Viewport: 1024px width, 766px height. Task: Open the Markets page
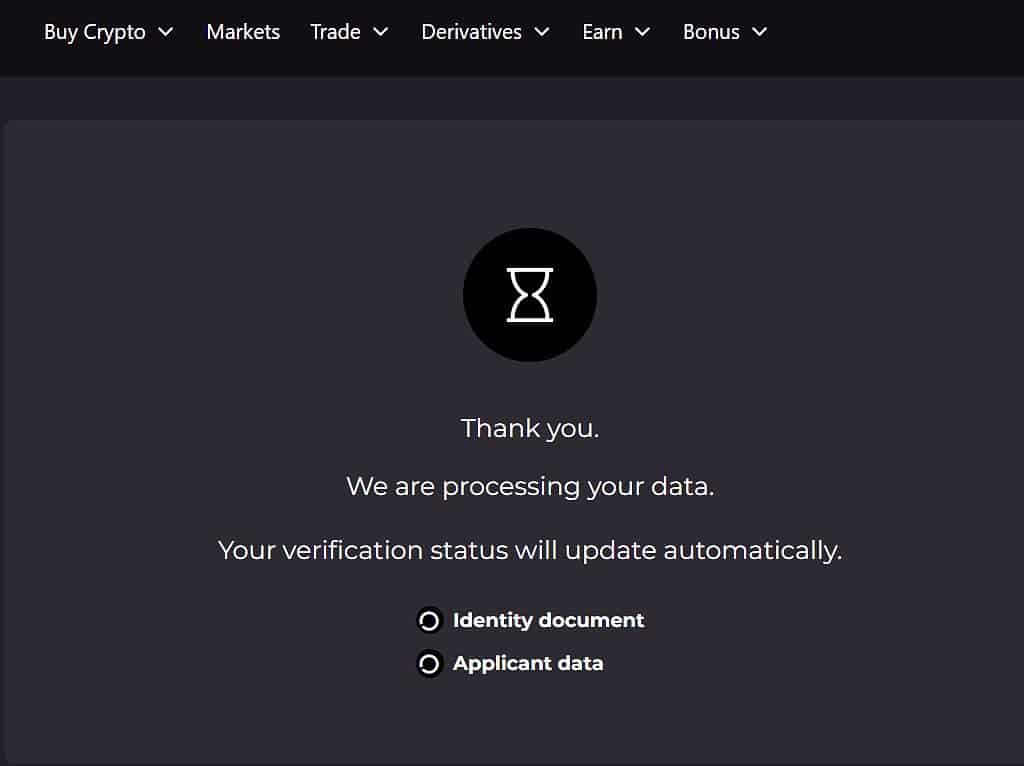[x=243, y=32]
